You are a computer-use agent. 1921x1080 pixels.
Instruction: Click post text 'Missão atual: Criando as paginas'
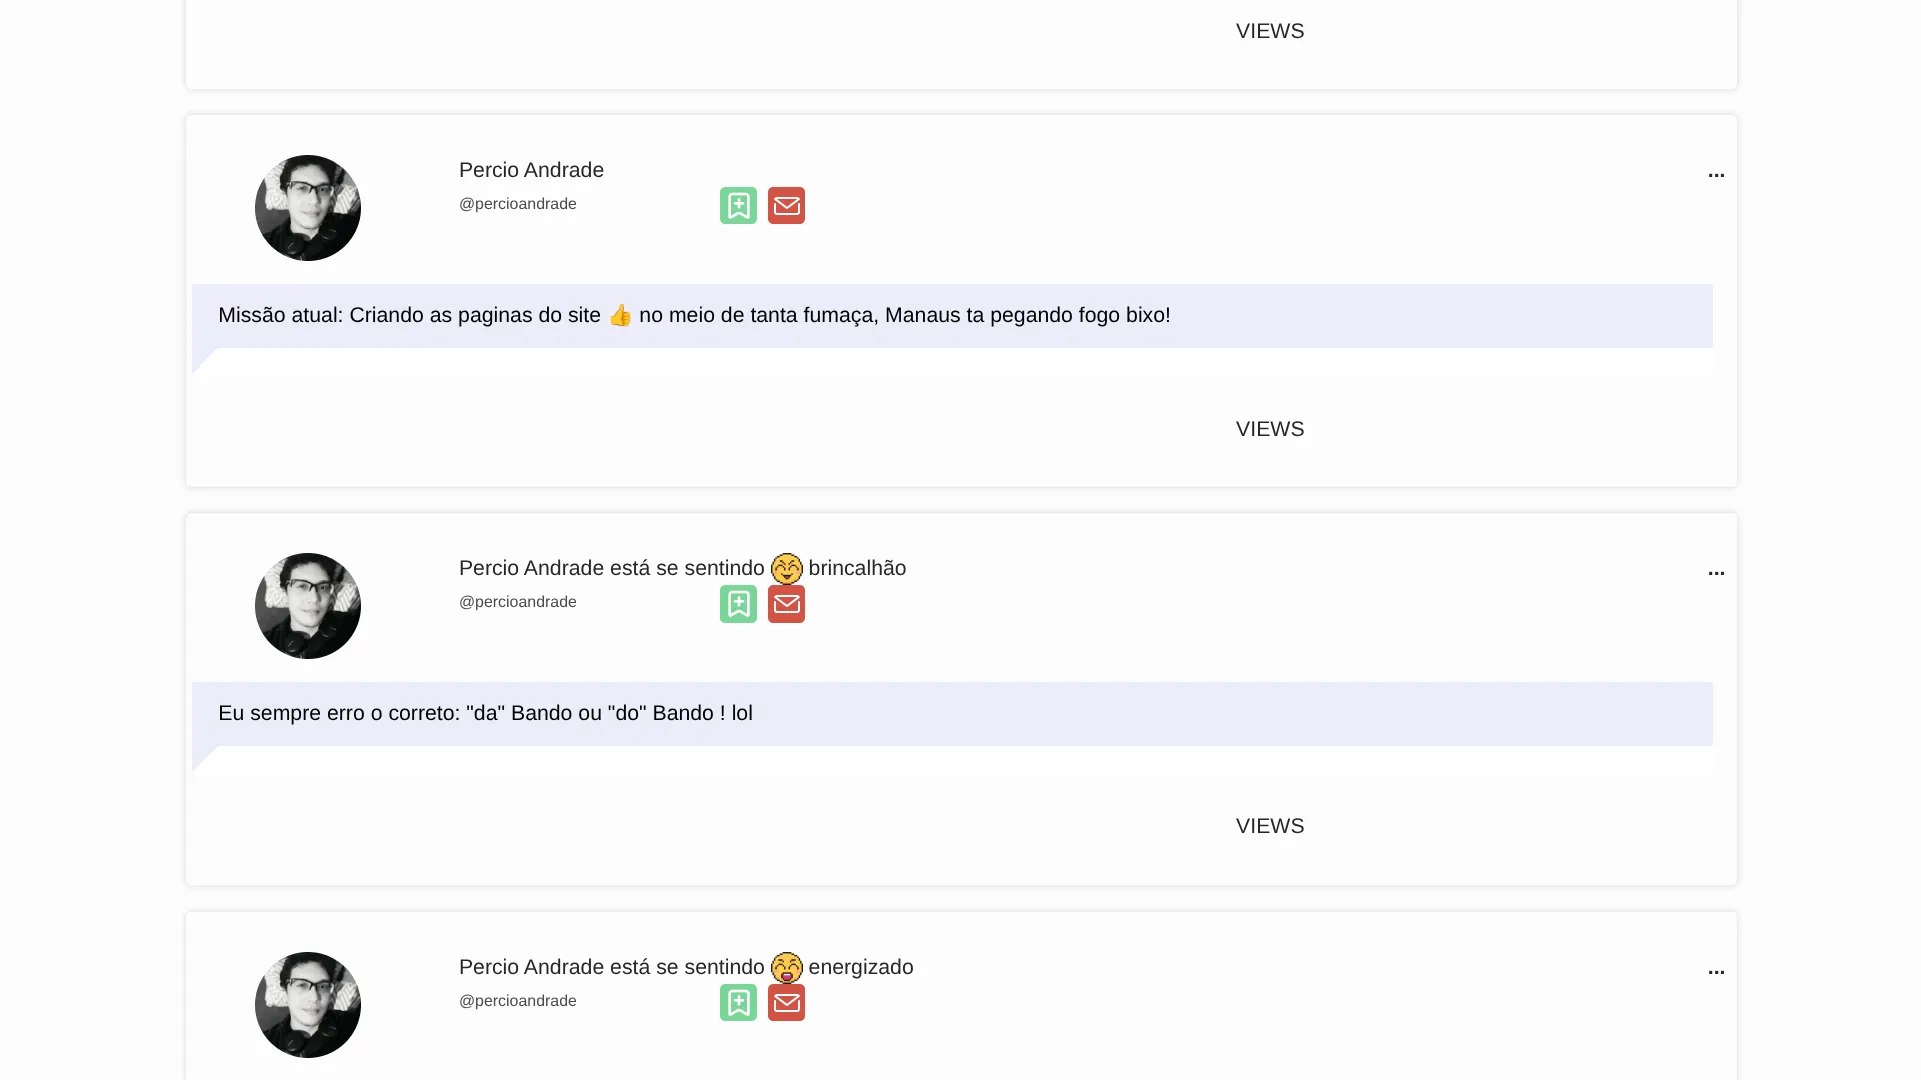pos(694,315)
